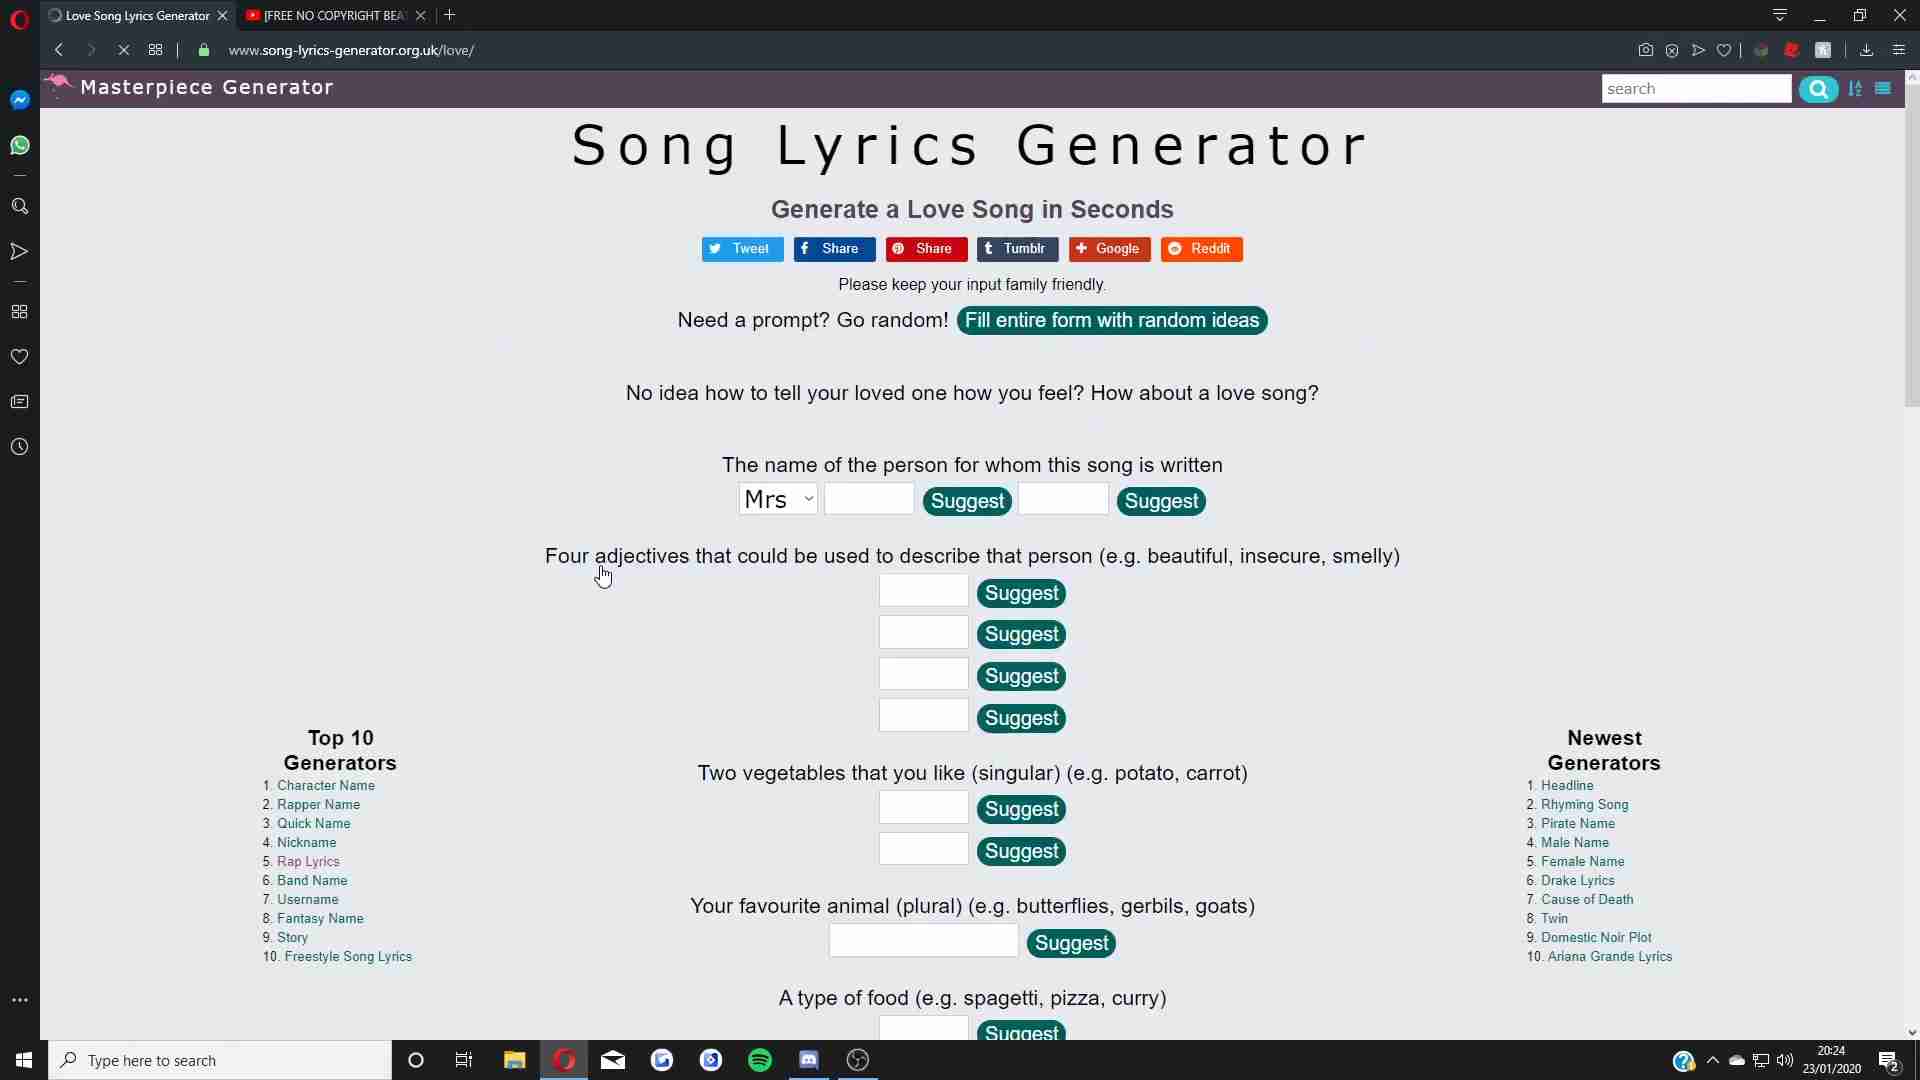1920x1080 pixels.
Task: Open Spotify from the taskbar
Action: 760,1060
